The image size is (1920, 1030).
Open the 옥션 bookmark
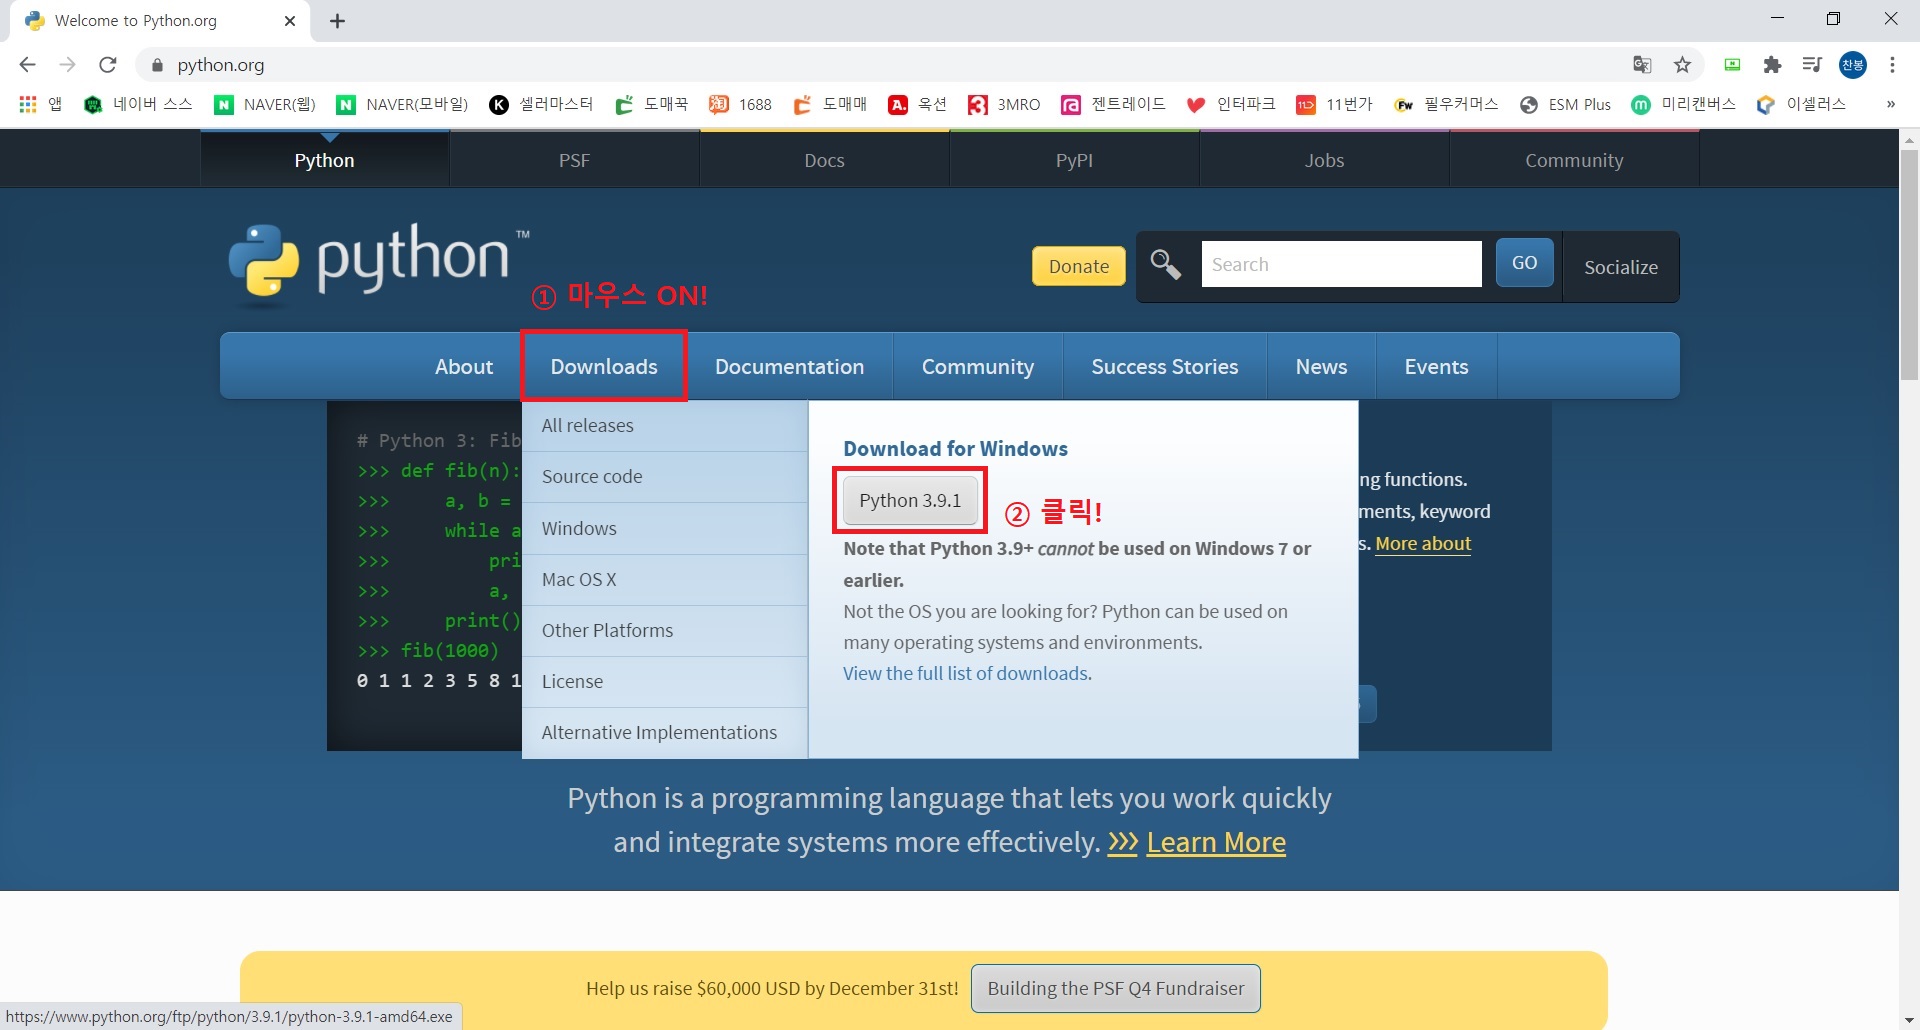point(918,104)
